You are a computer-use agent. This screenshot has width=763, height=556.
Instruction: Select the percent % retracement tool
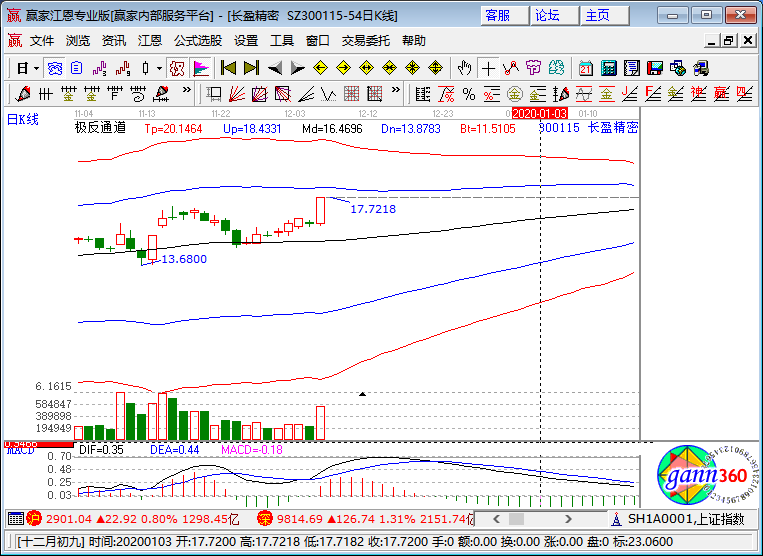point(469,93)
